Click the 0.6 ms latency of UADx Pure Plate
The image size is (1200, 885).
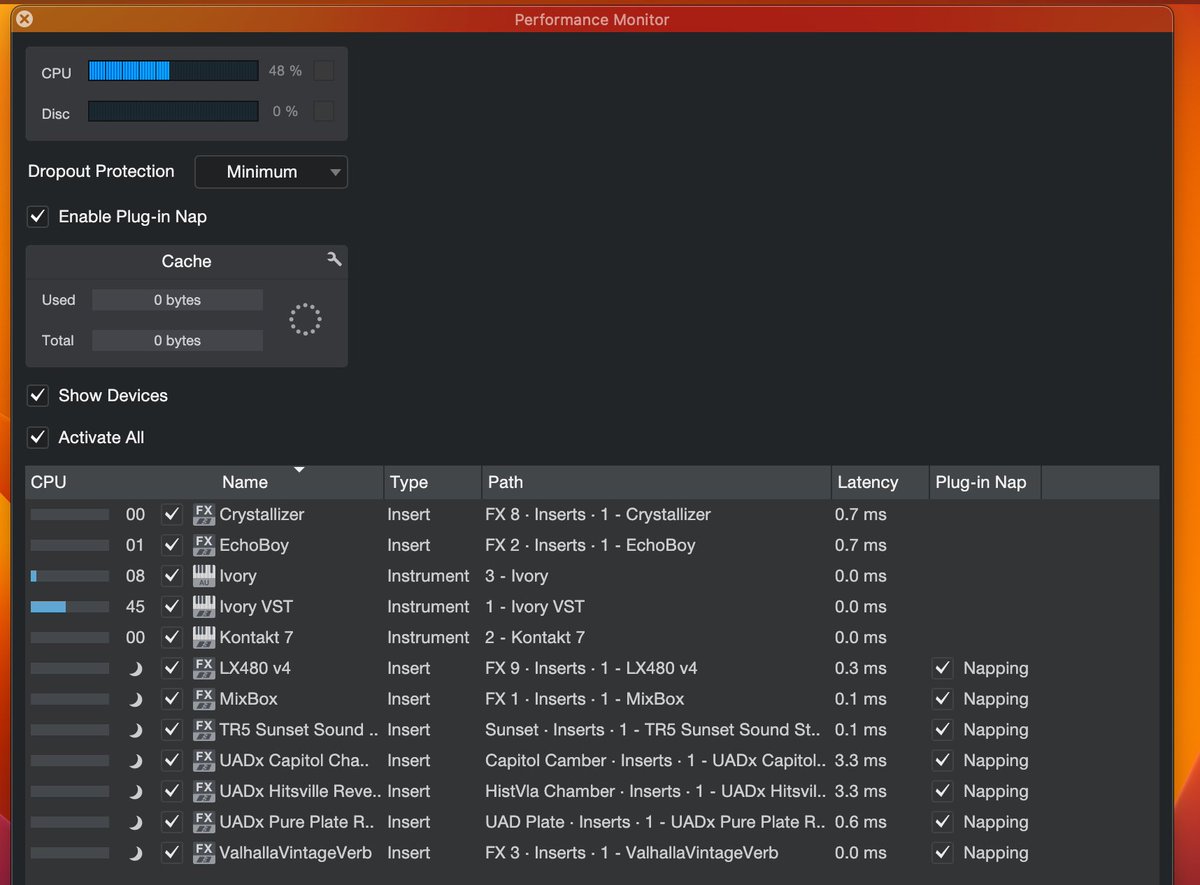click(861, 822)
